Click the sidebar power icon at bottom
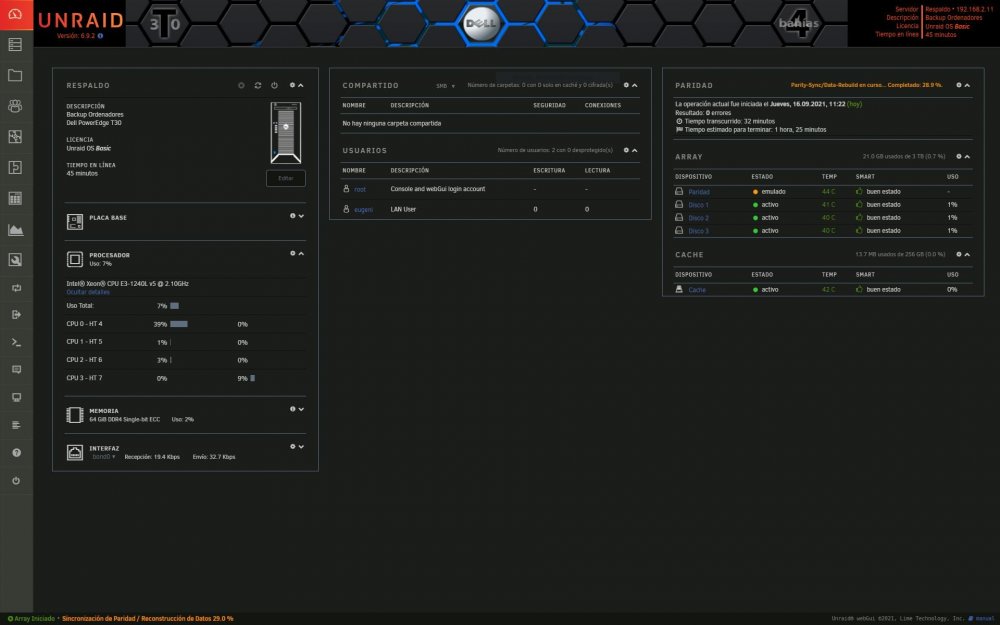 pyautogui.click(x=16, y=480)
